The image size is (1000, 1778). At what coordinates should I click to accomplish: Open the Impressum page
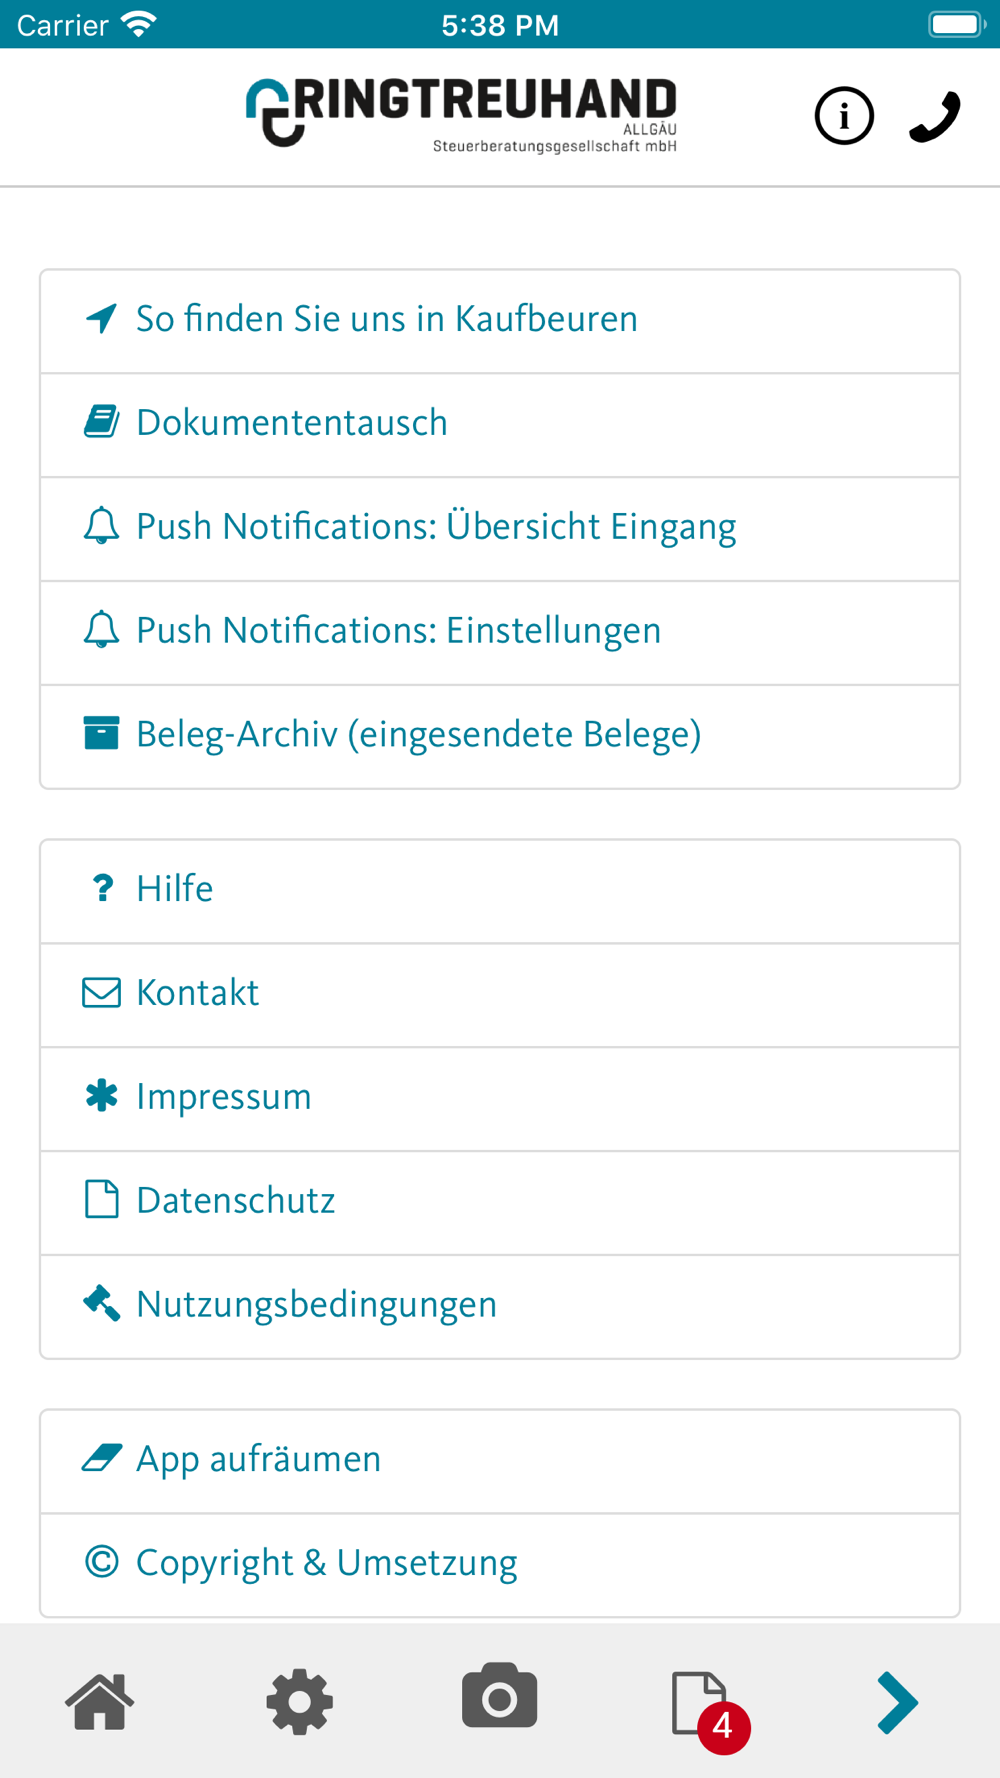pos(500,1099)
